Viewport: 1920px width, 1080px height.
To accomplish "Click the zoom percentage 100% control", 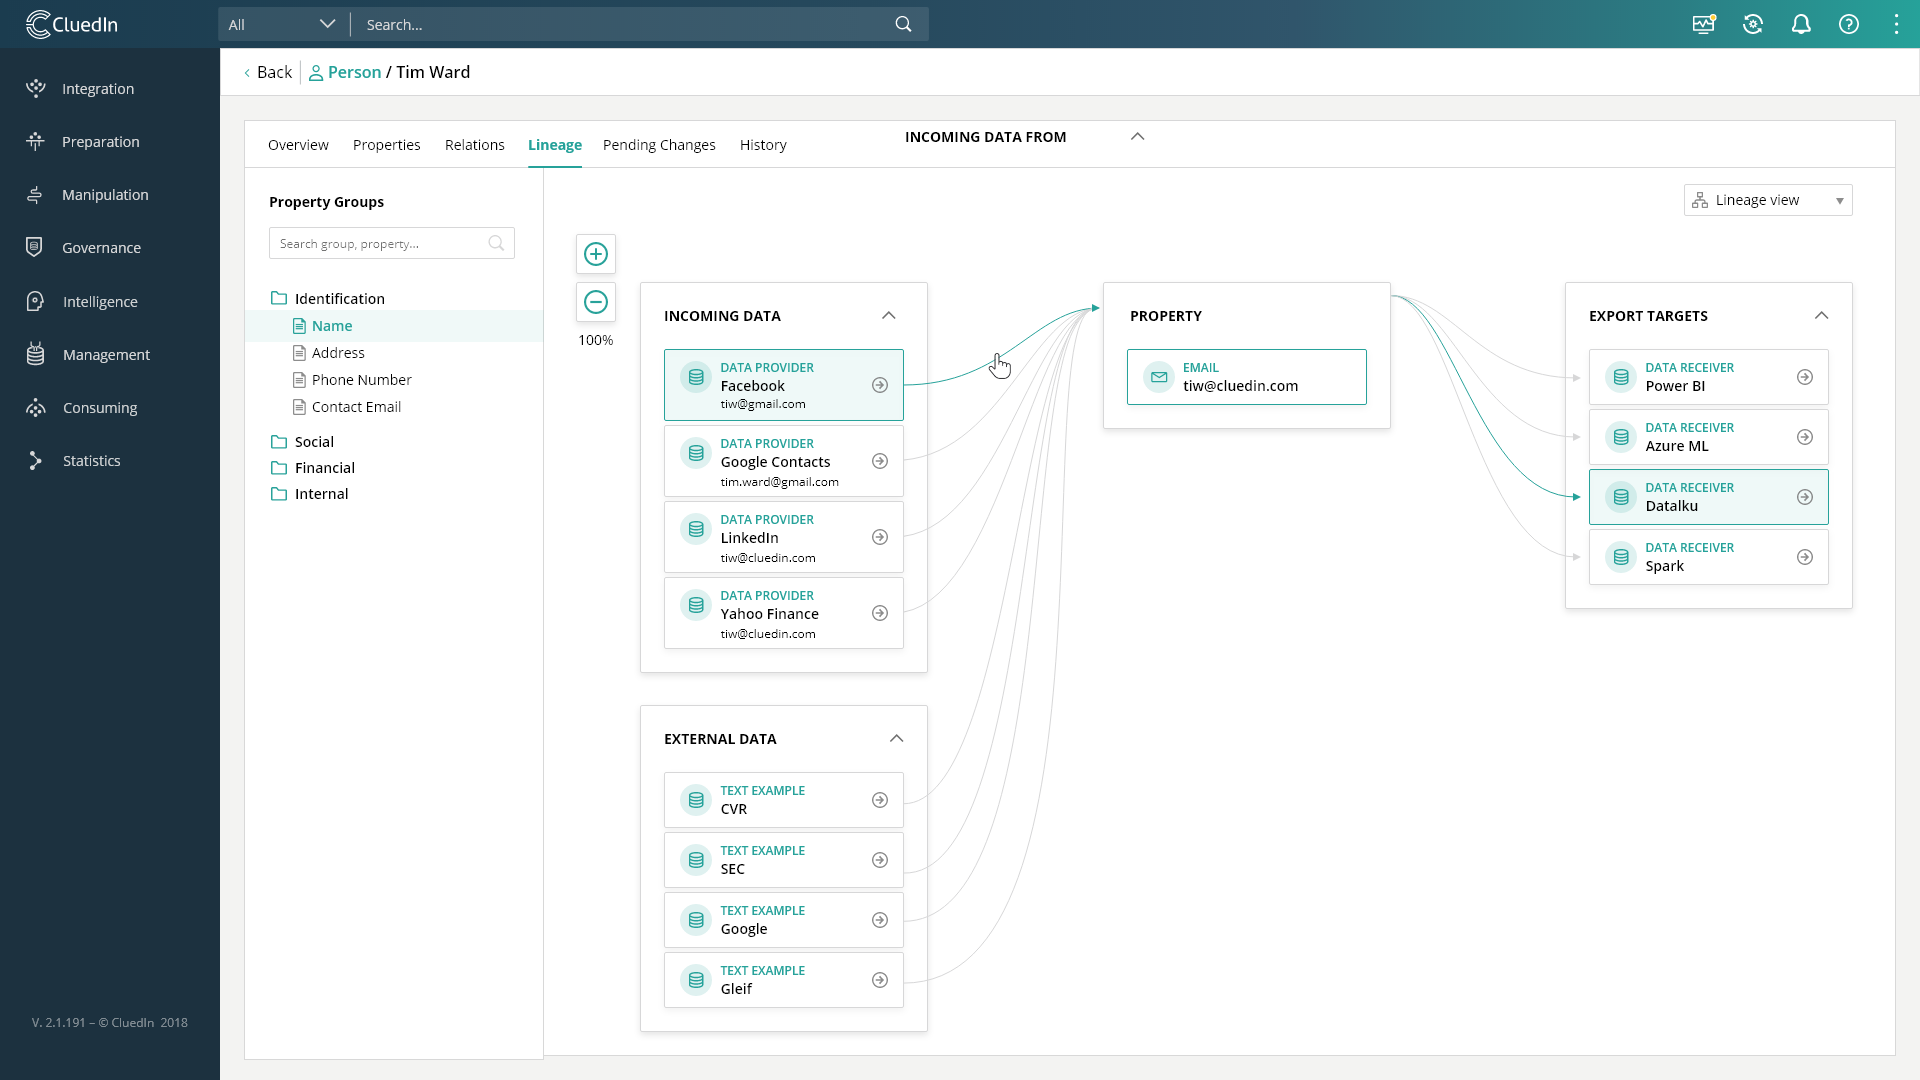I will pos(596,340).
